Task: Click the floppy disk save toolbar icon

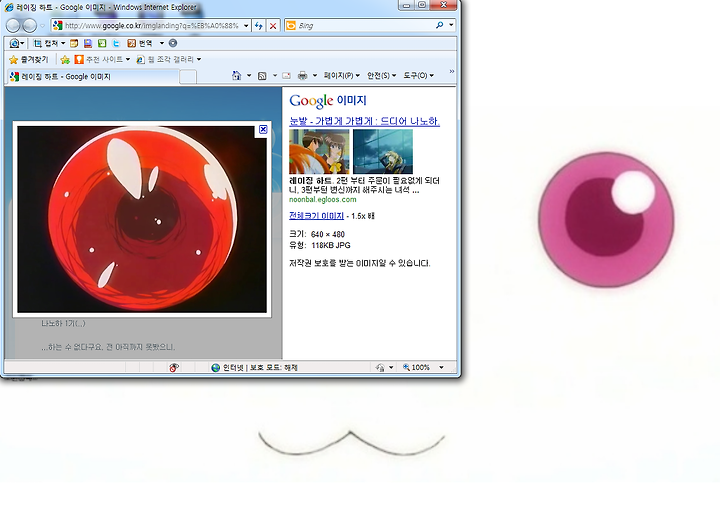Action: pyautogui.click(x=88, y=43)
